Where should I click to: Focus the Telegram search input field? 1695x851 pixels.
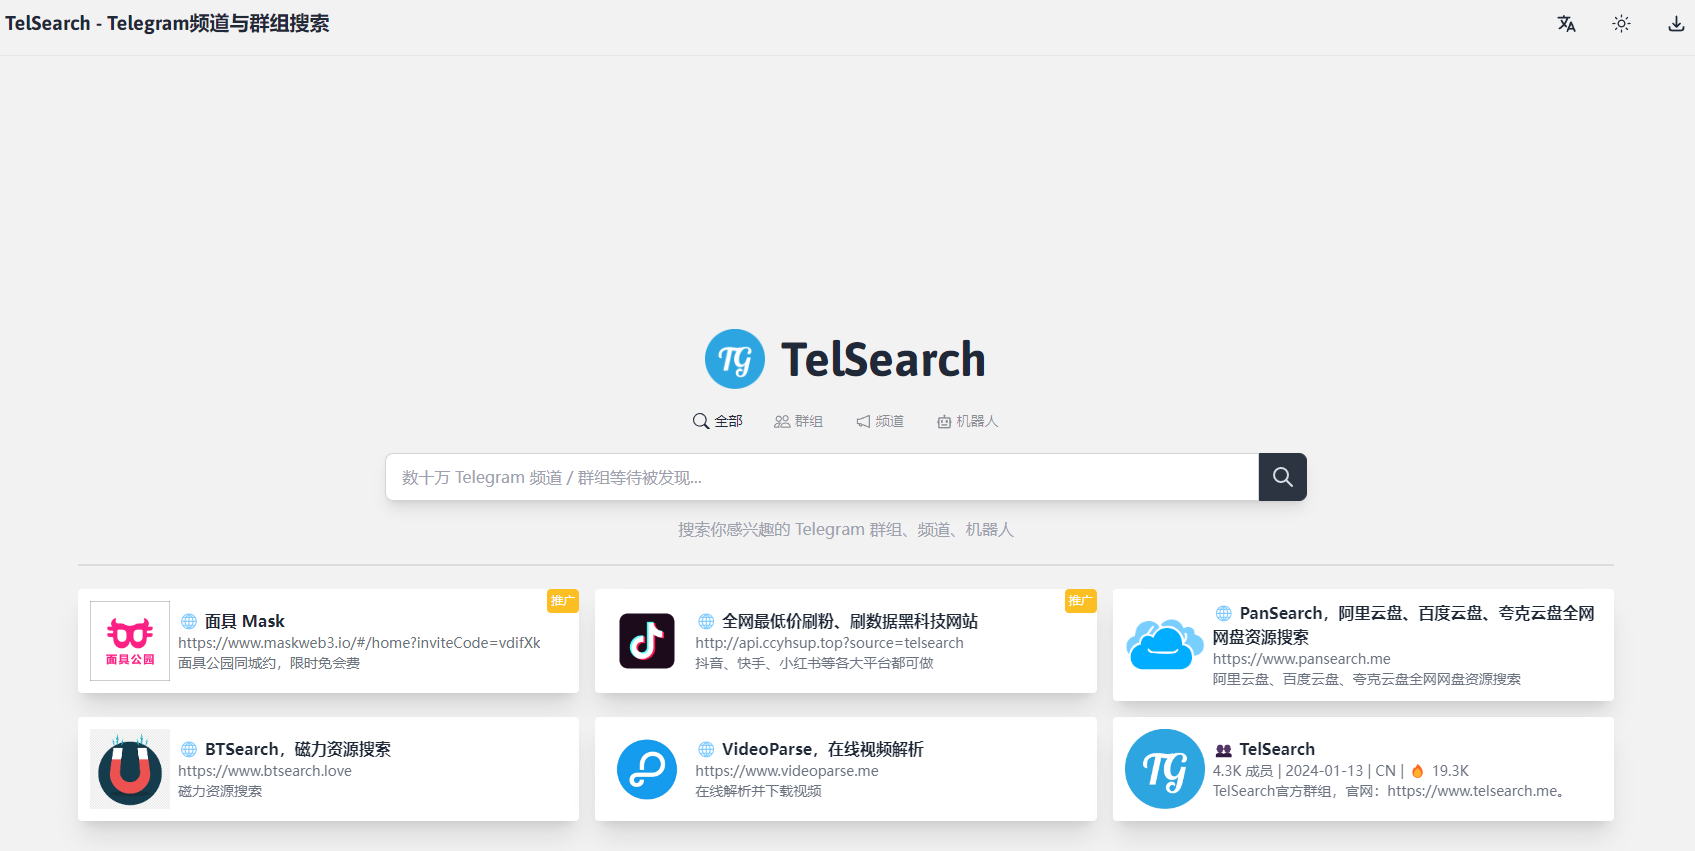coord(822,477)
